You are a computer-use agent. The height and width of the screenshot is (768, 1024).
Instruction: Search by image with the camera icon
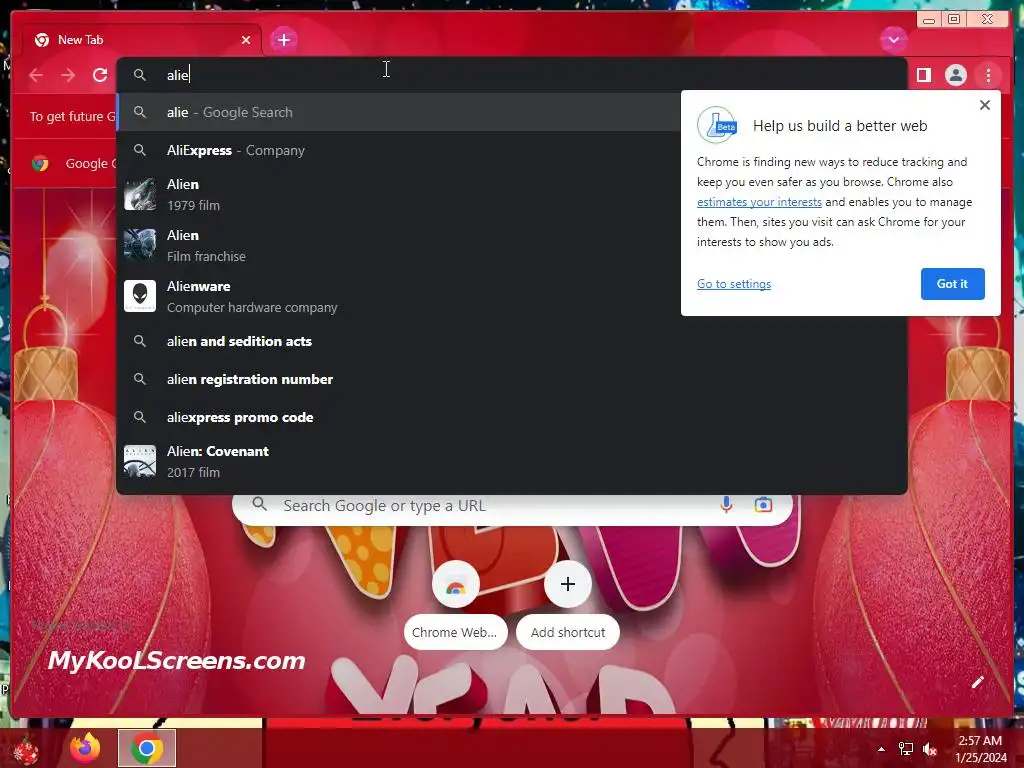tap(763, 504)
